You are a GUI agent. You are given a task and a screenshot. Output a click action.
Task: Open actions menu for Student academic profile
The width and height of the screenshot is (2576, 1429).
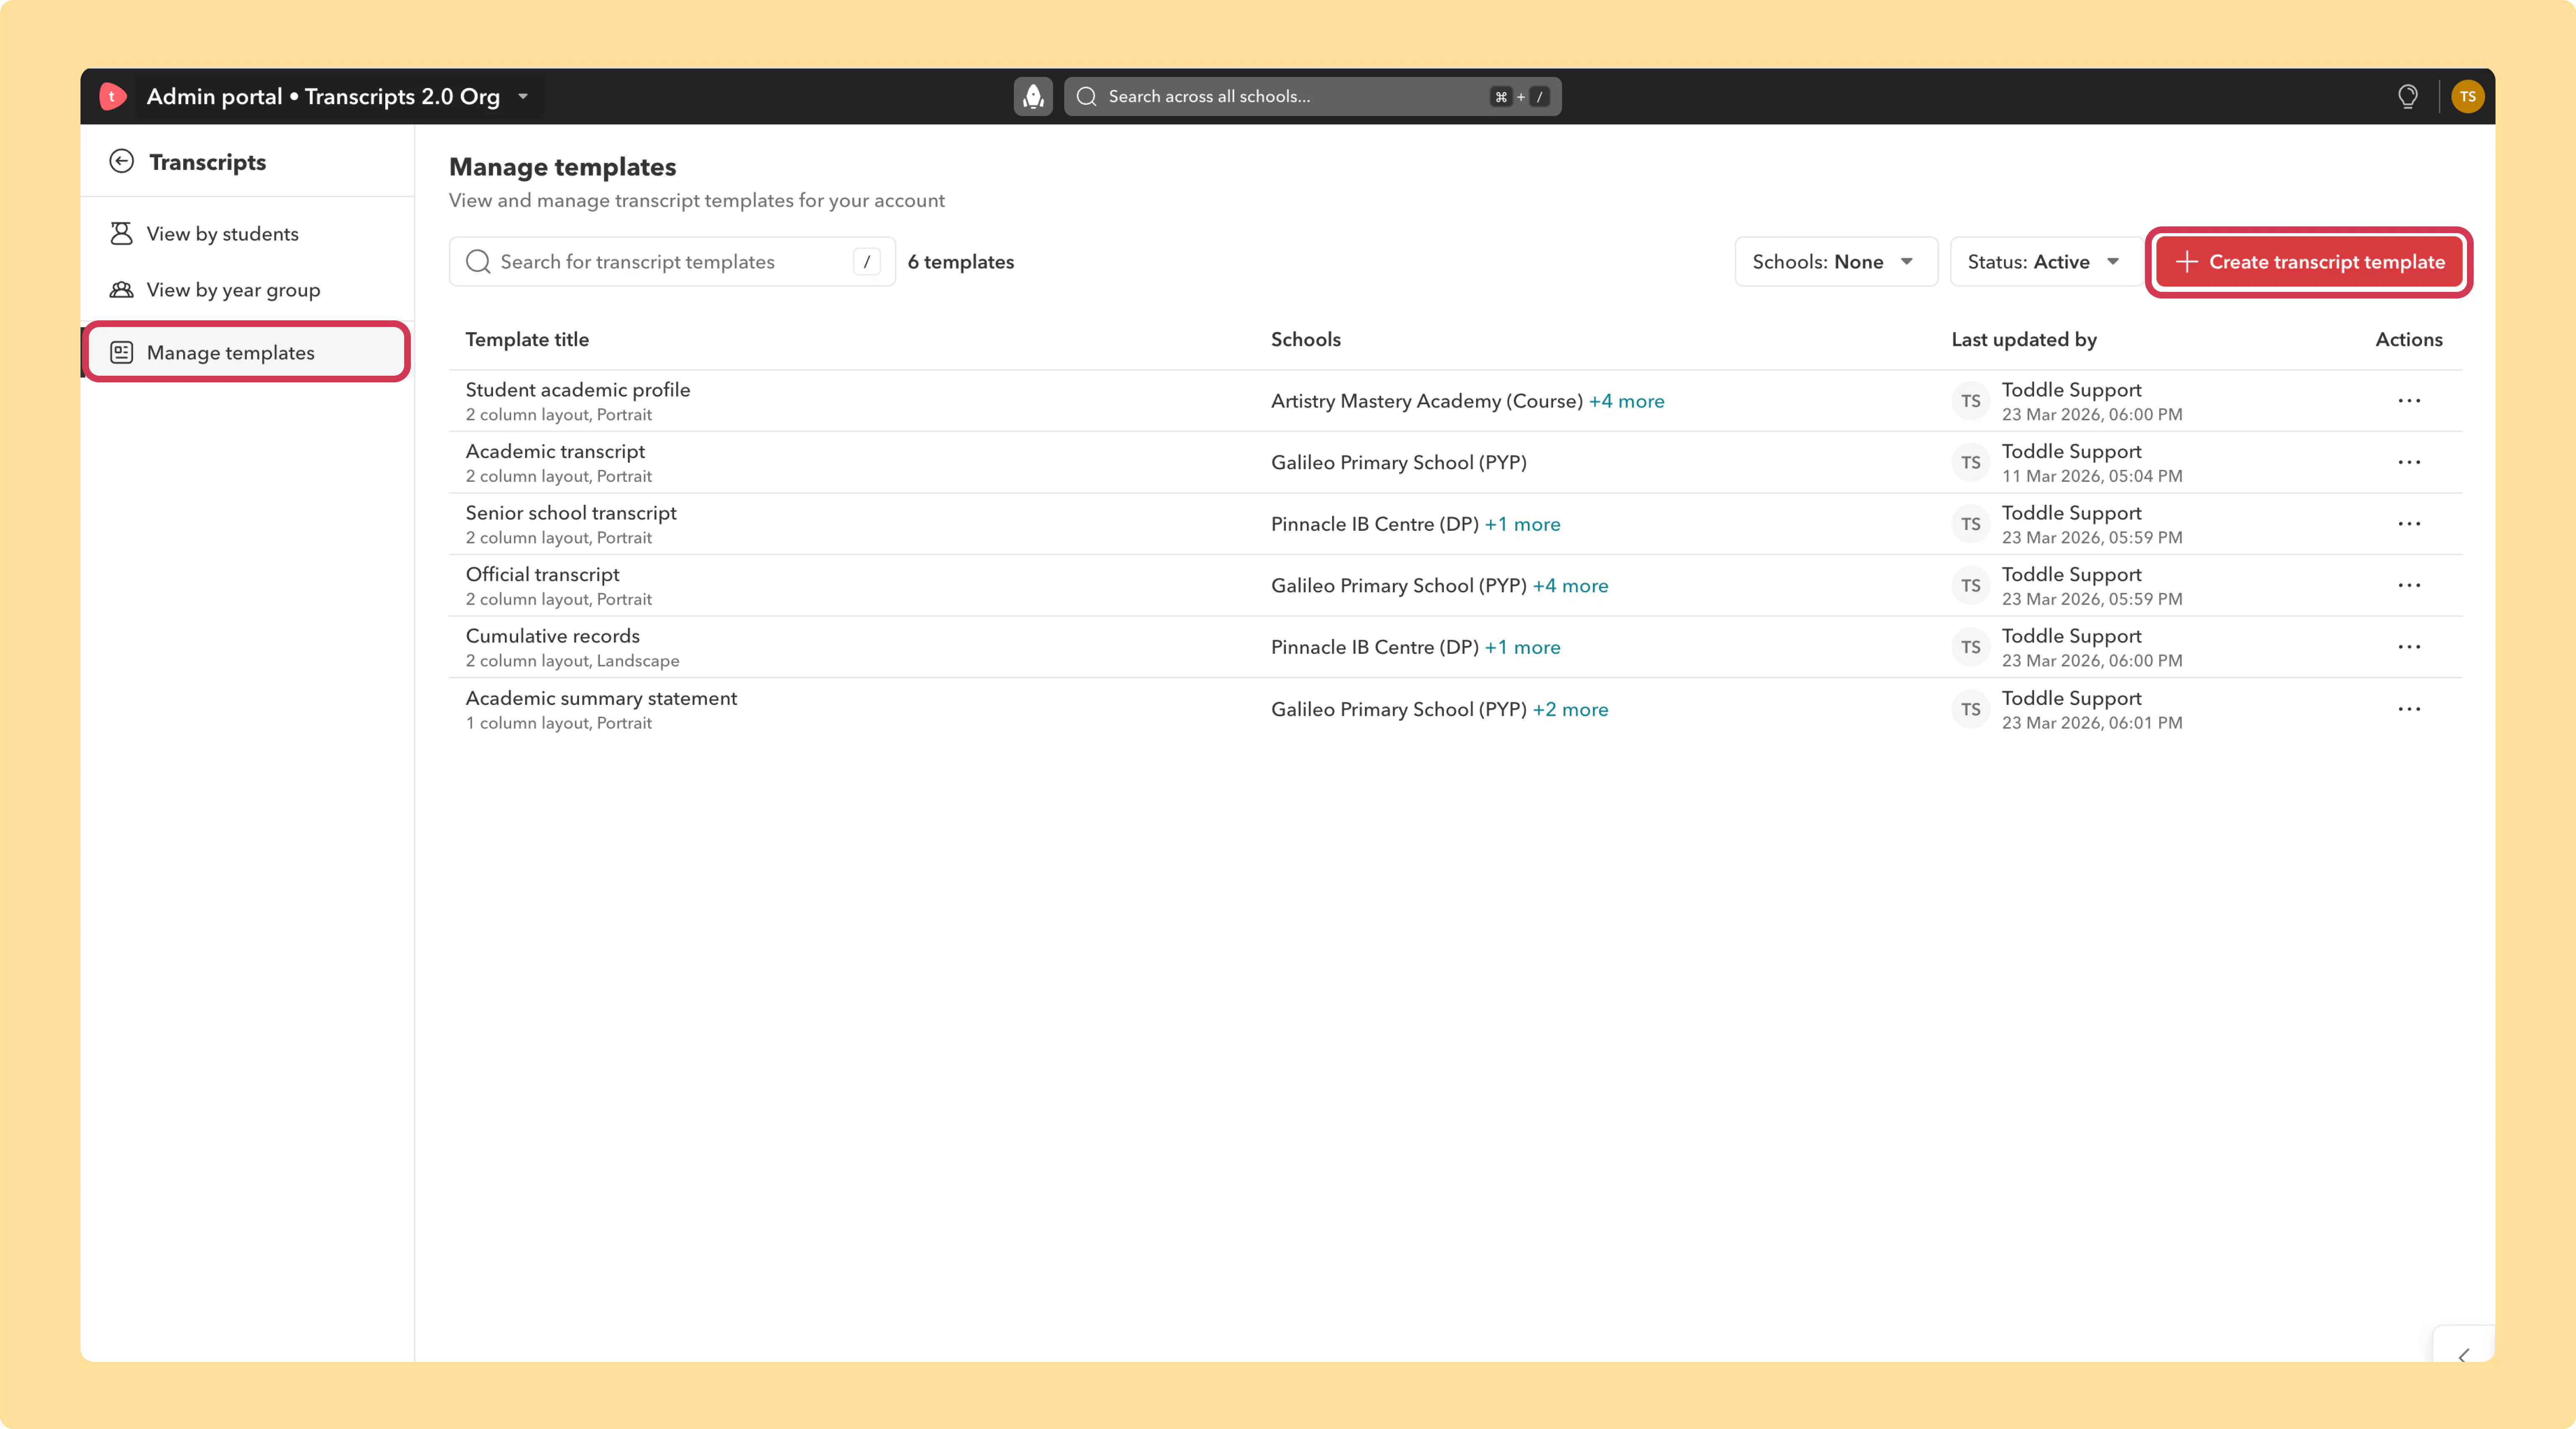[x=2409, y=401]
